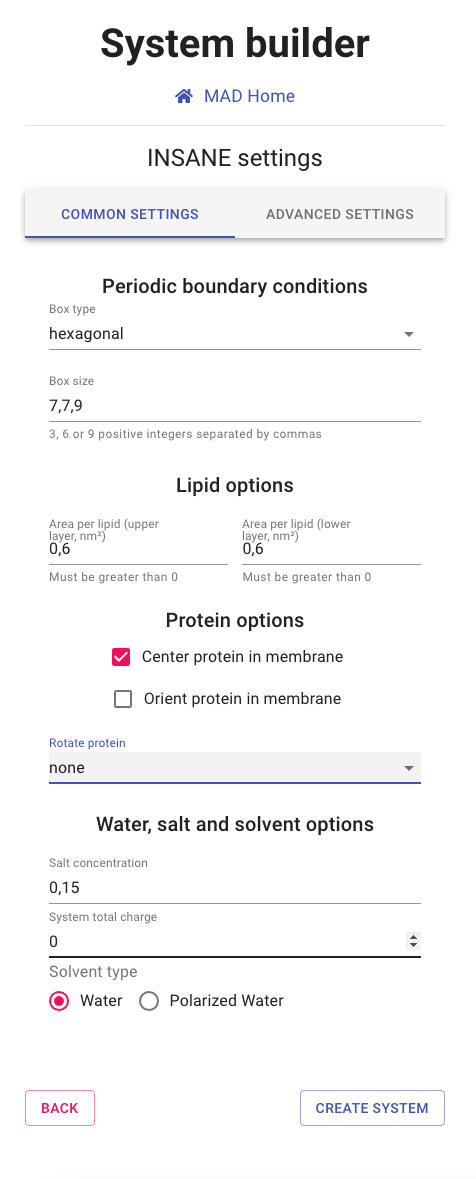Open the MAD Home link
The height and width of the screenshot is (1179, 476).
pyautogui.click(x=249, y=96)
